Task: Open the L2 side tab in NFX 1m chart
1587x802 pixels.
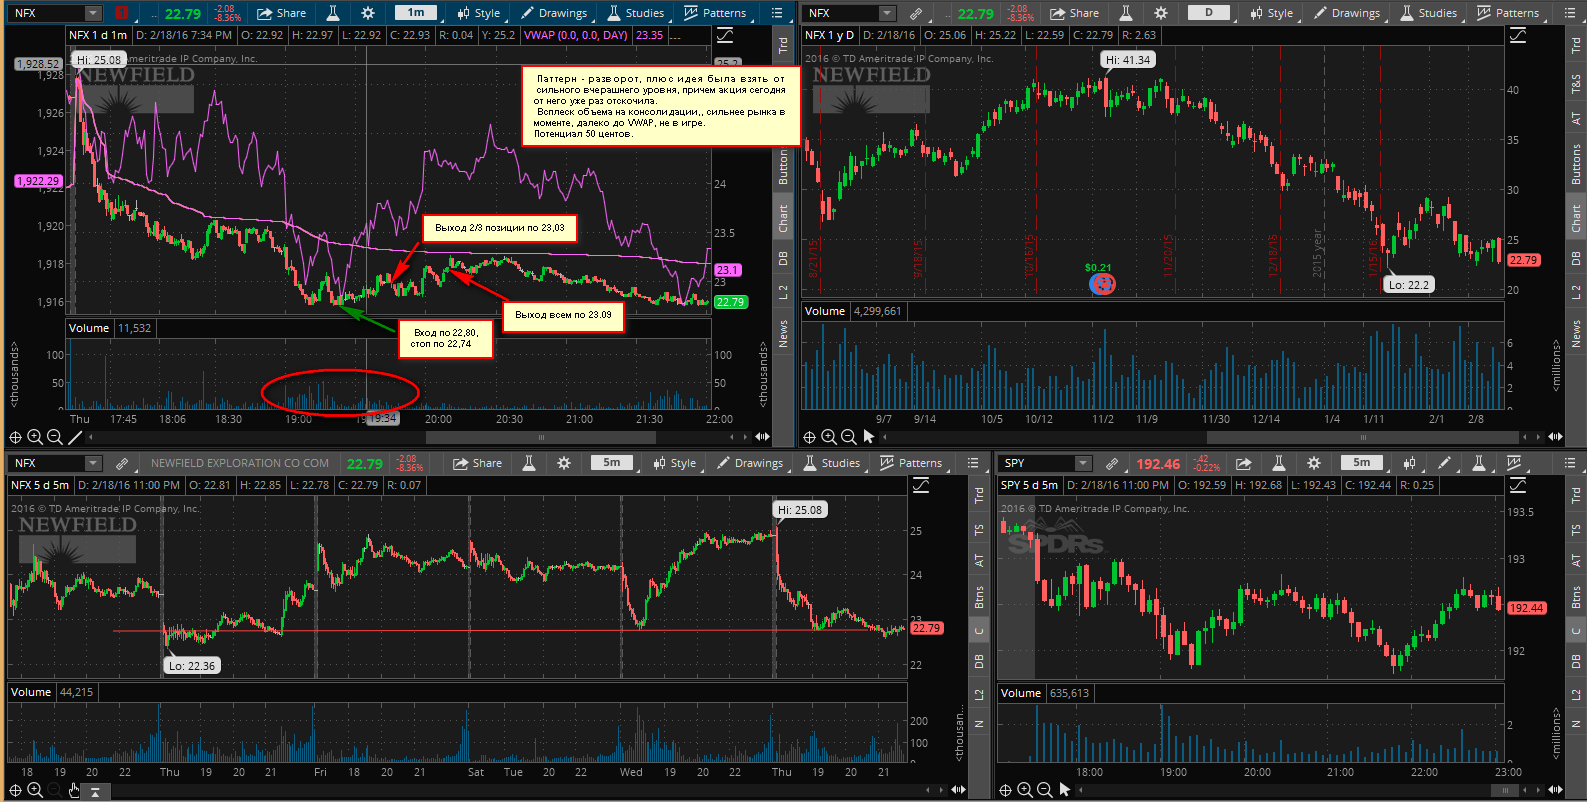Action: 783,292
